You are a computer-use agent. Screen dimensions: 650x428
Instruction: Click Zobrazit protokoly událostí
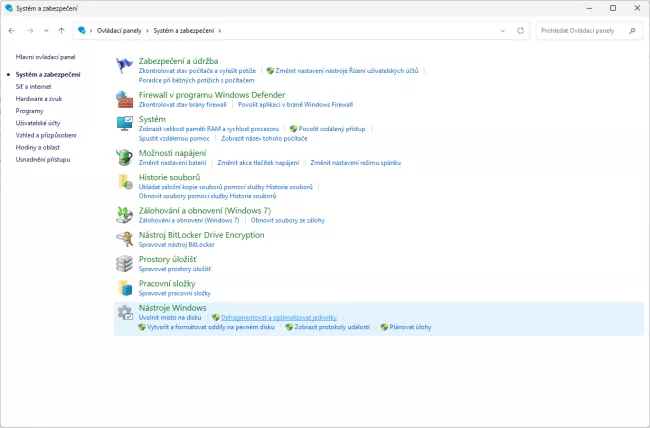coord(332,327)
